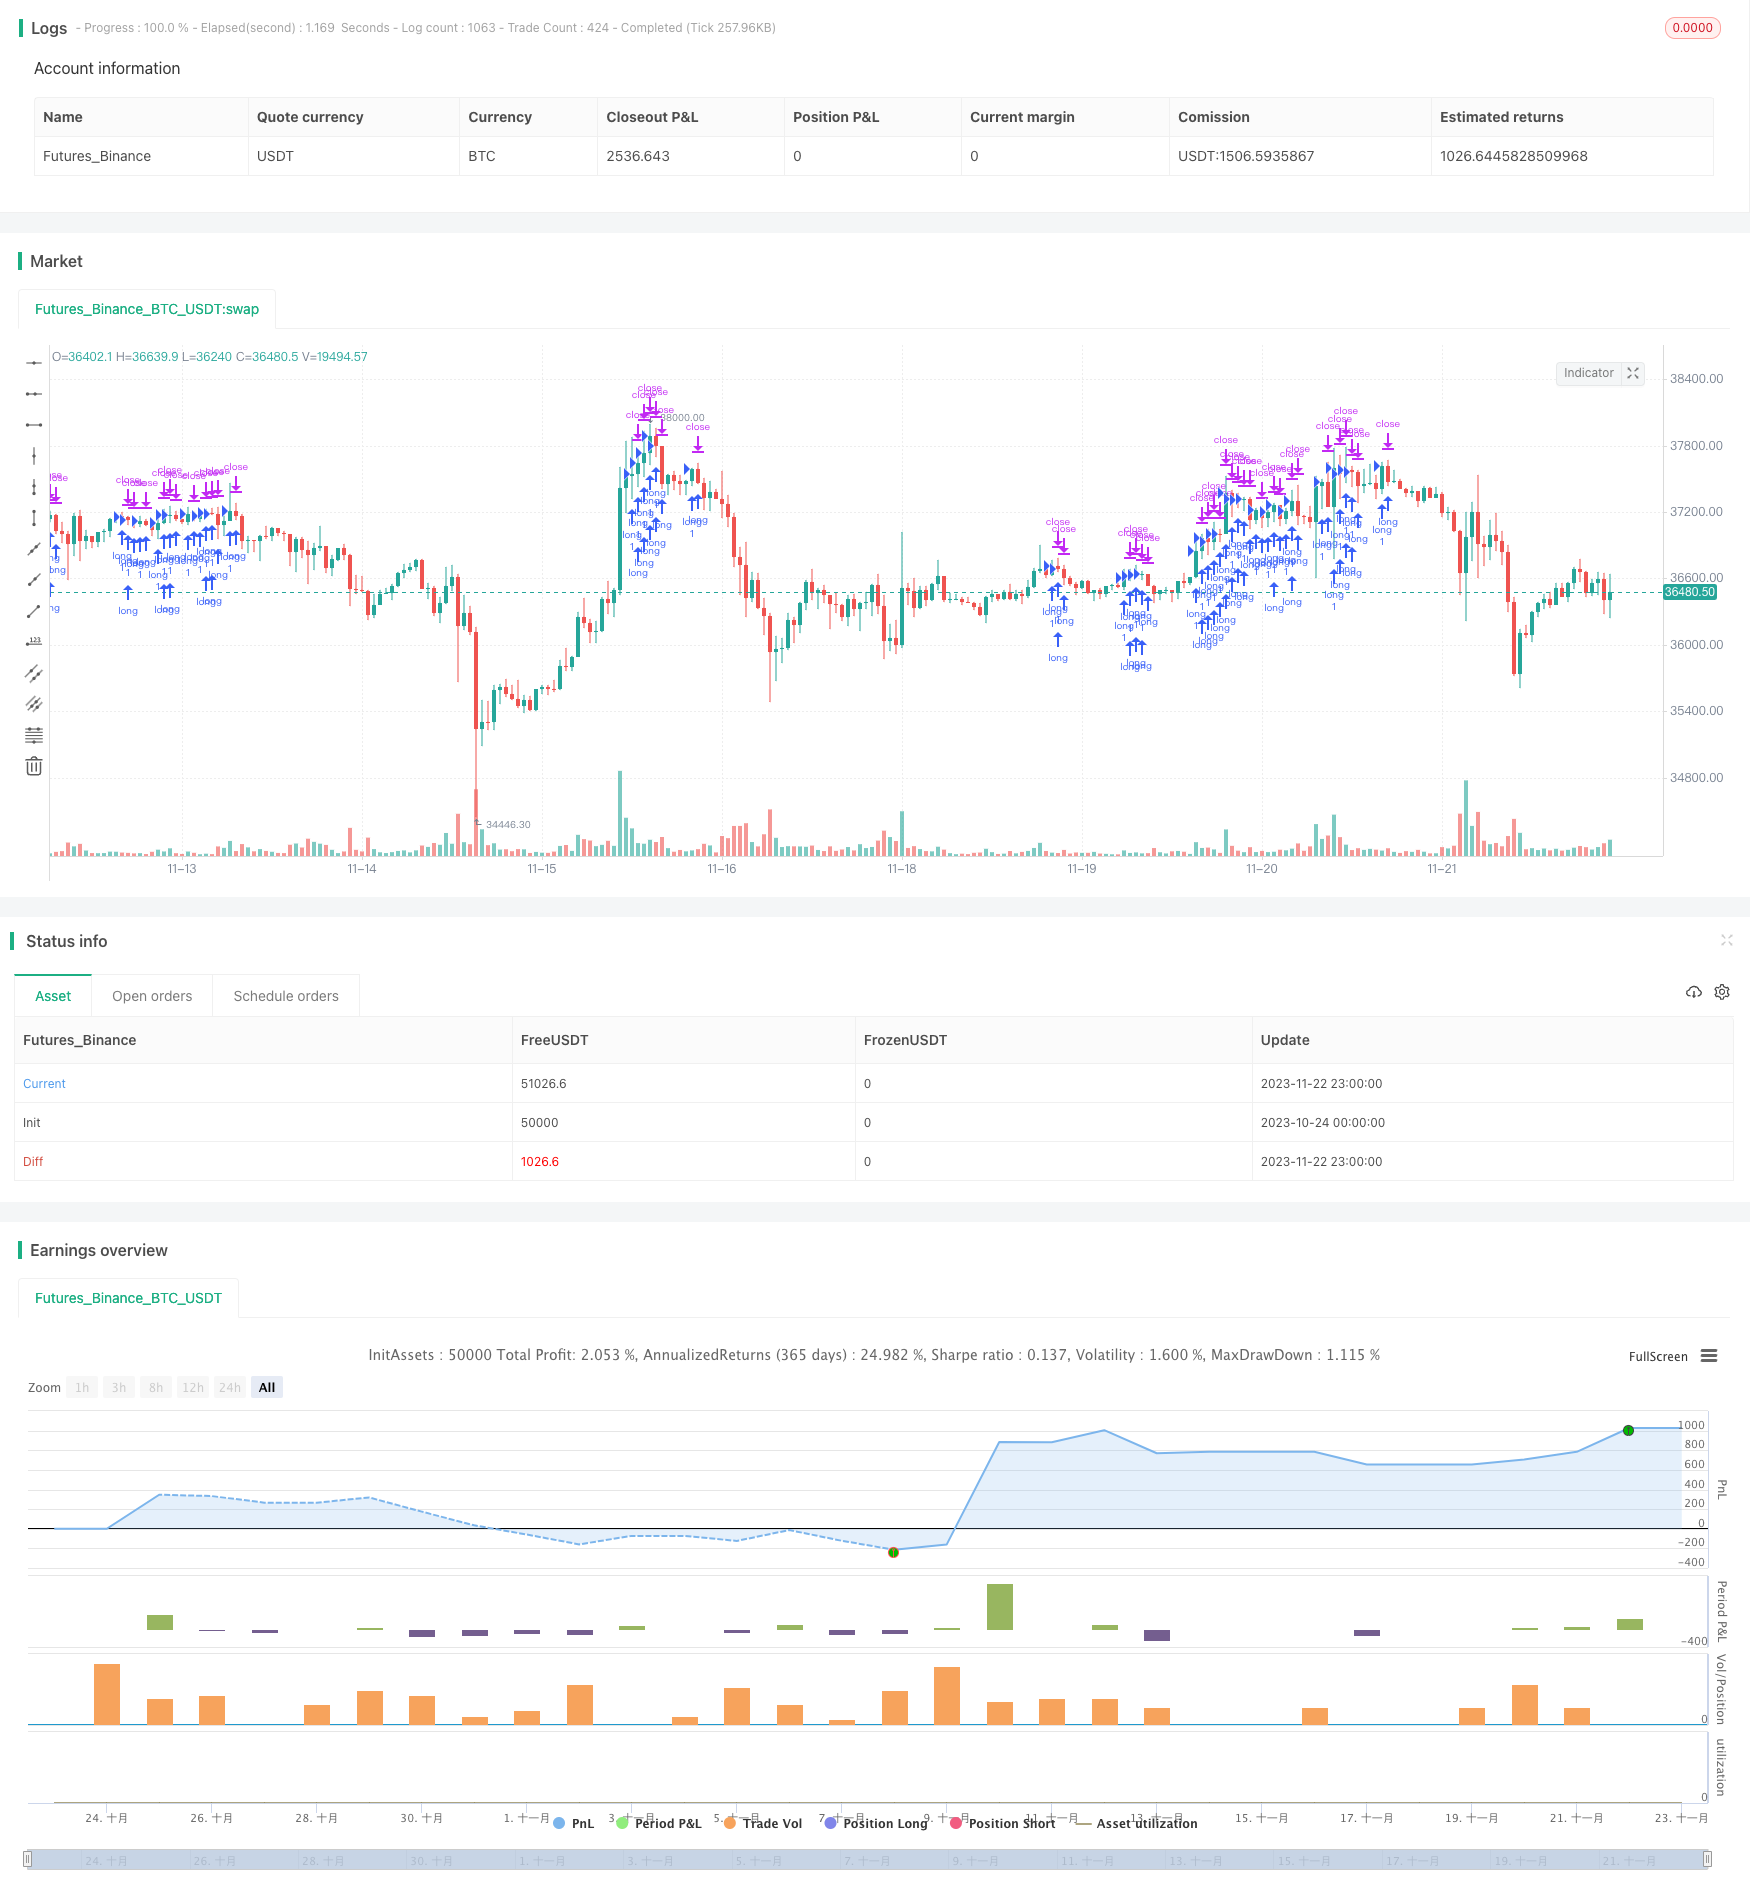
Task: Grab the right handle of the range navigator
Action: coord(1707,1860)
